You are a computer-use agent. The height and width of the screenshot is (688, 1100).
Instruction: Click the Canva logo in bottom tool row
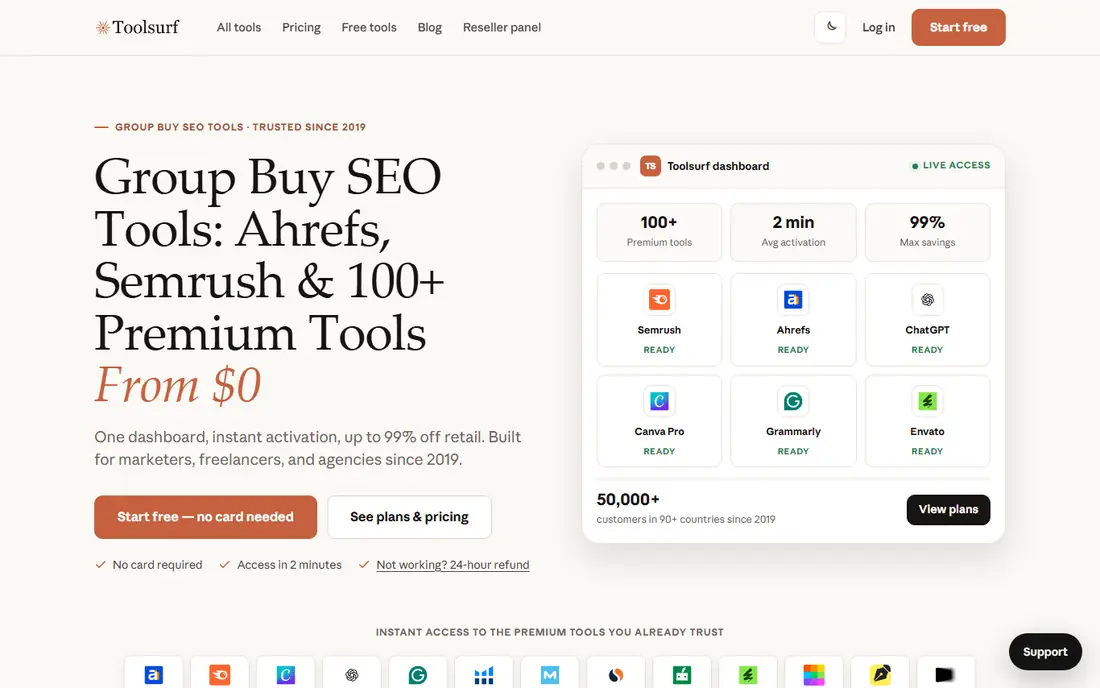coord(286,675)
